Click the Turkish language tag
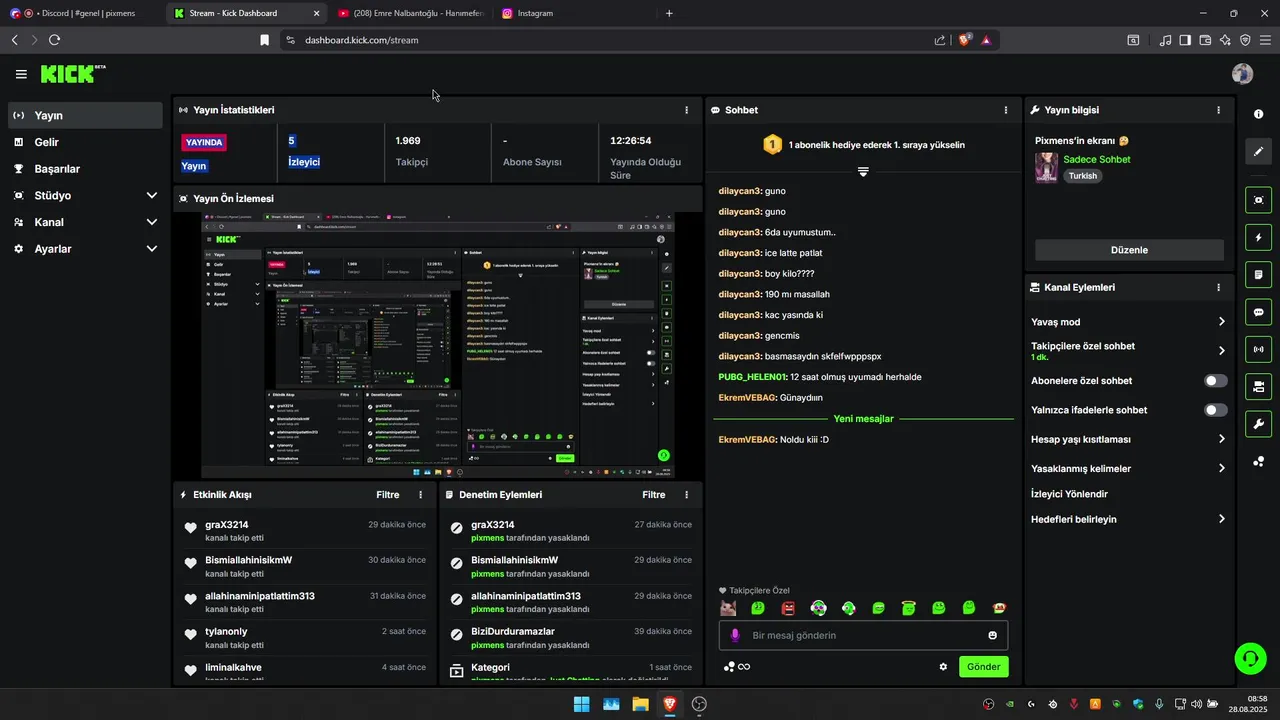The image size is (1280, 720). [x=1082, y=176]
